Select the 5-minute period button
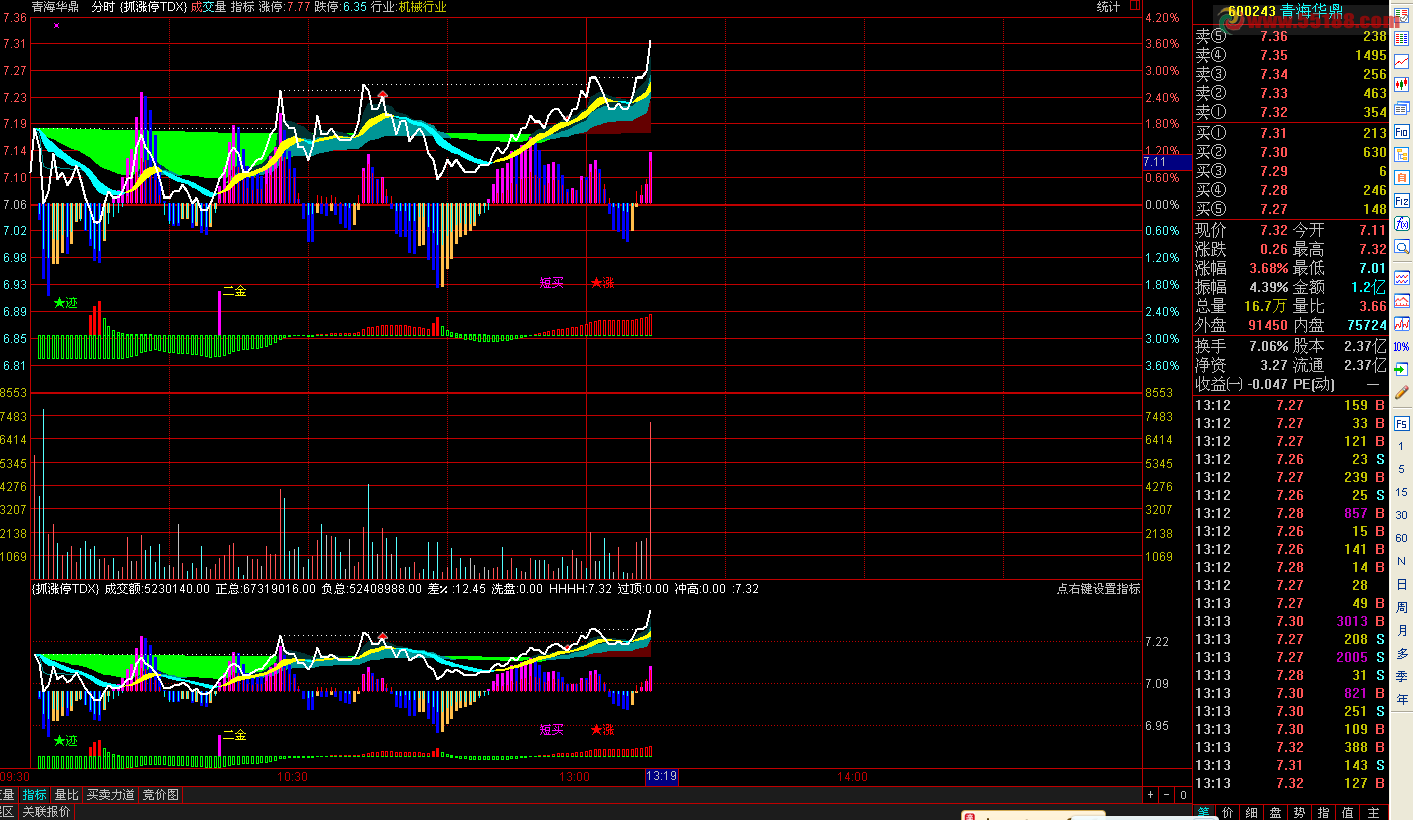This screenshot has width=1413, height=820. pos(1402,469)
